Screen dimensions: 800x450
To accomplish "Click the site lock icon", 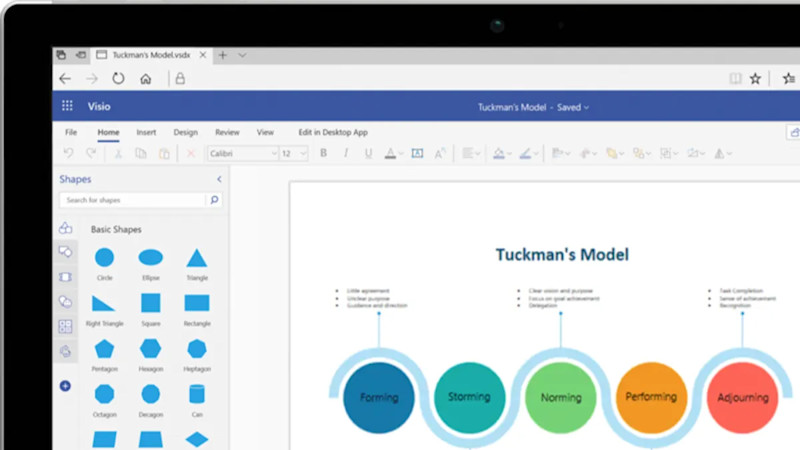I will pos(180,79).
